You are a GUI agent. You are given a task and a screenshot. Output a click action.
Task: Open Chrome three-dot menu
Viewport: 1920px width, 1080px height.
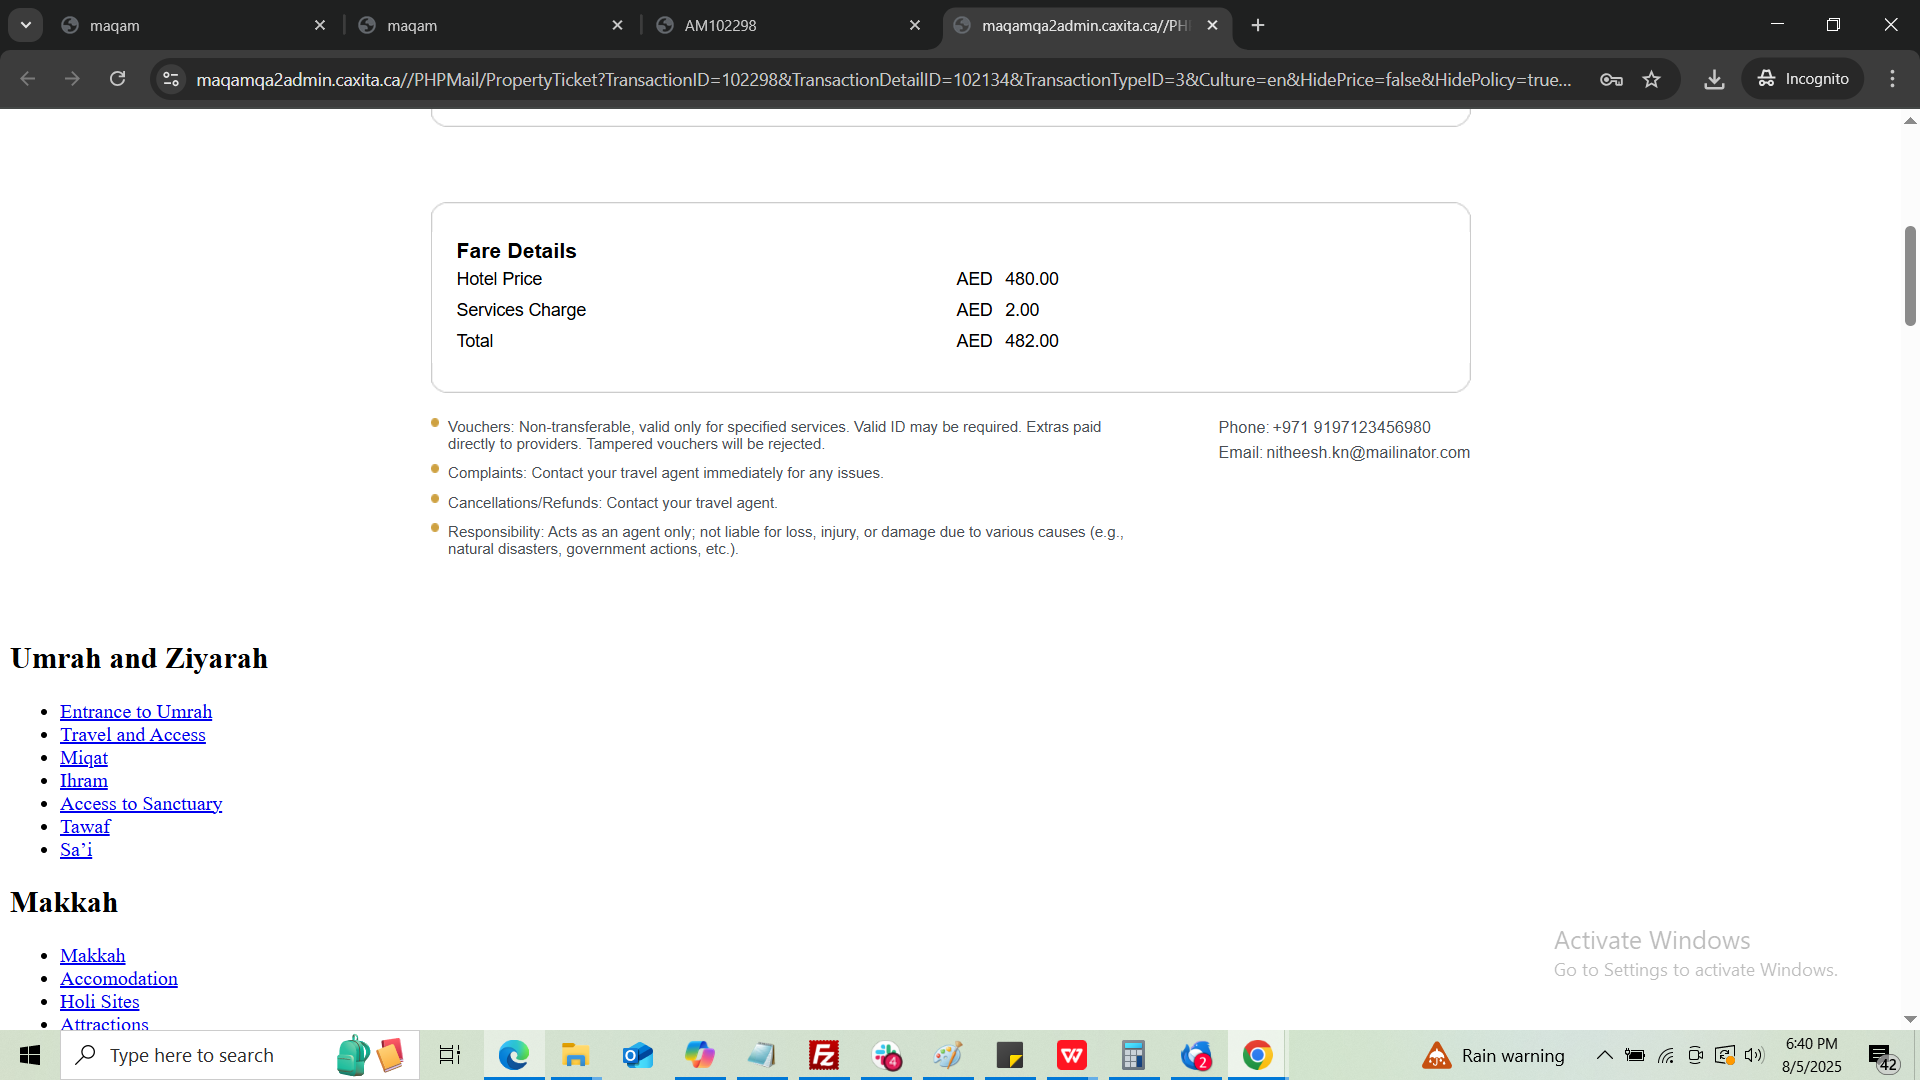point(1892,79)
